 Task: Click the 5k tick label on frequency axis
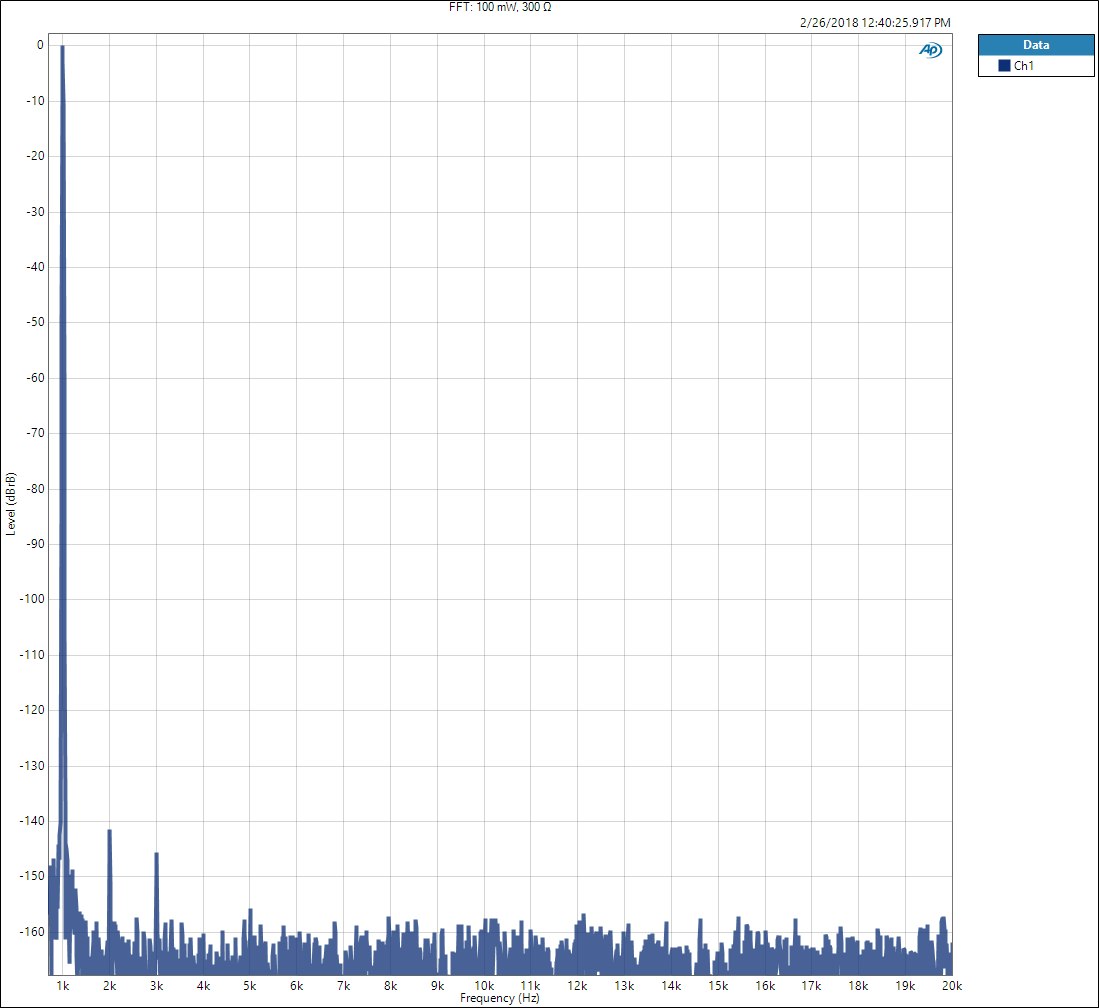tap(250, 986)
